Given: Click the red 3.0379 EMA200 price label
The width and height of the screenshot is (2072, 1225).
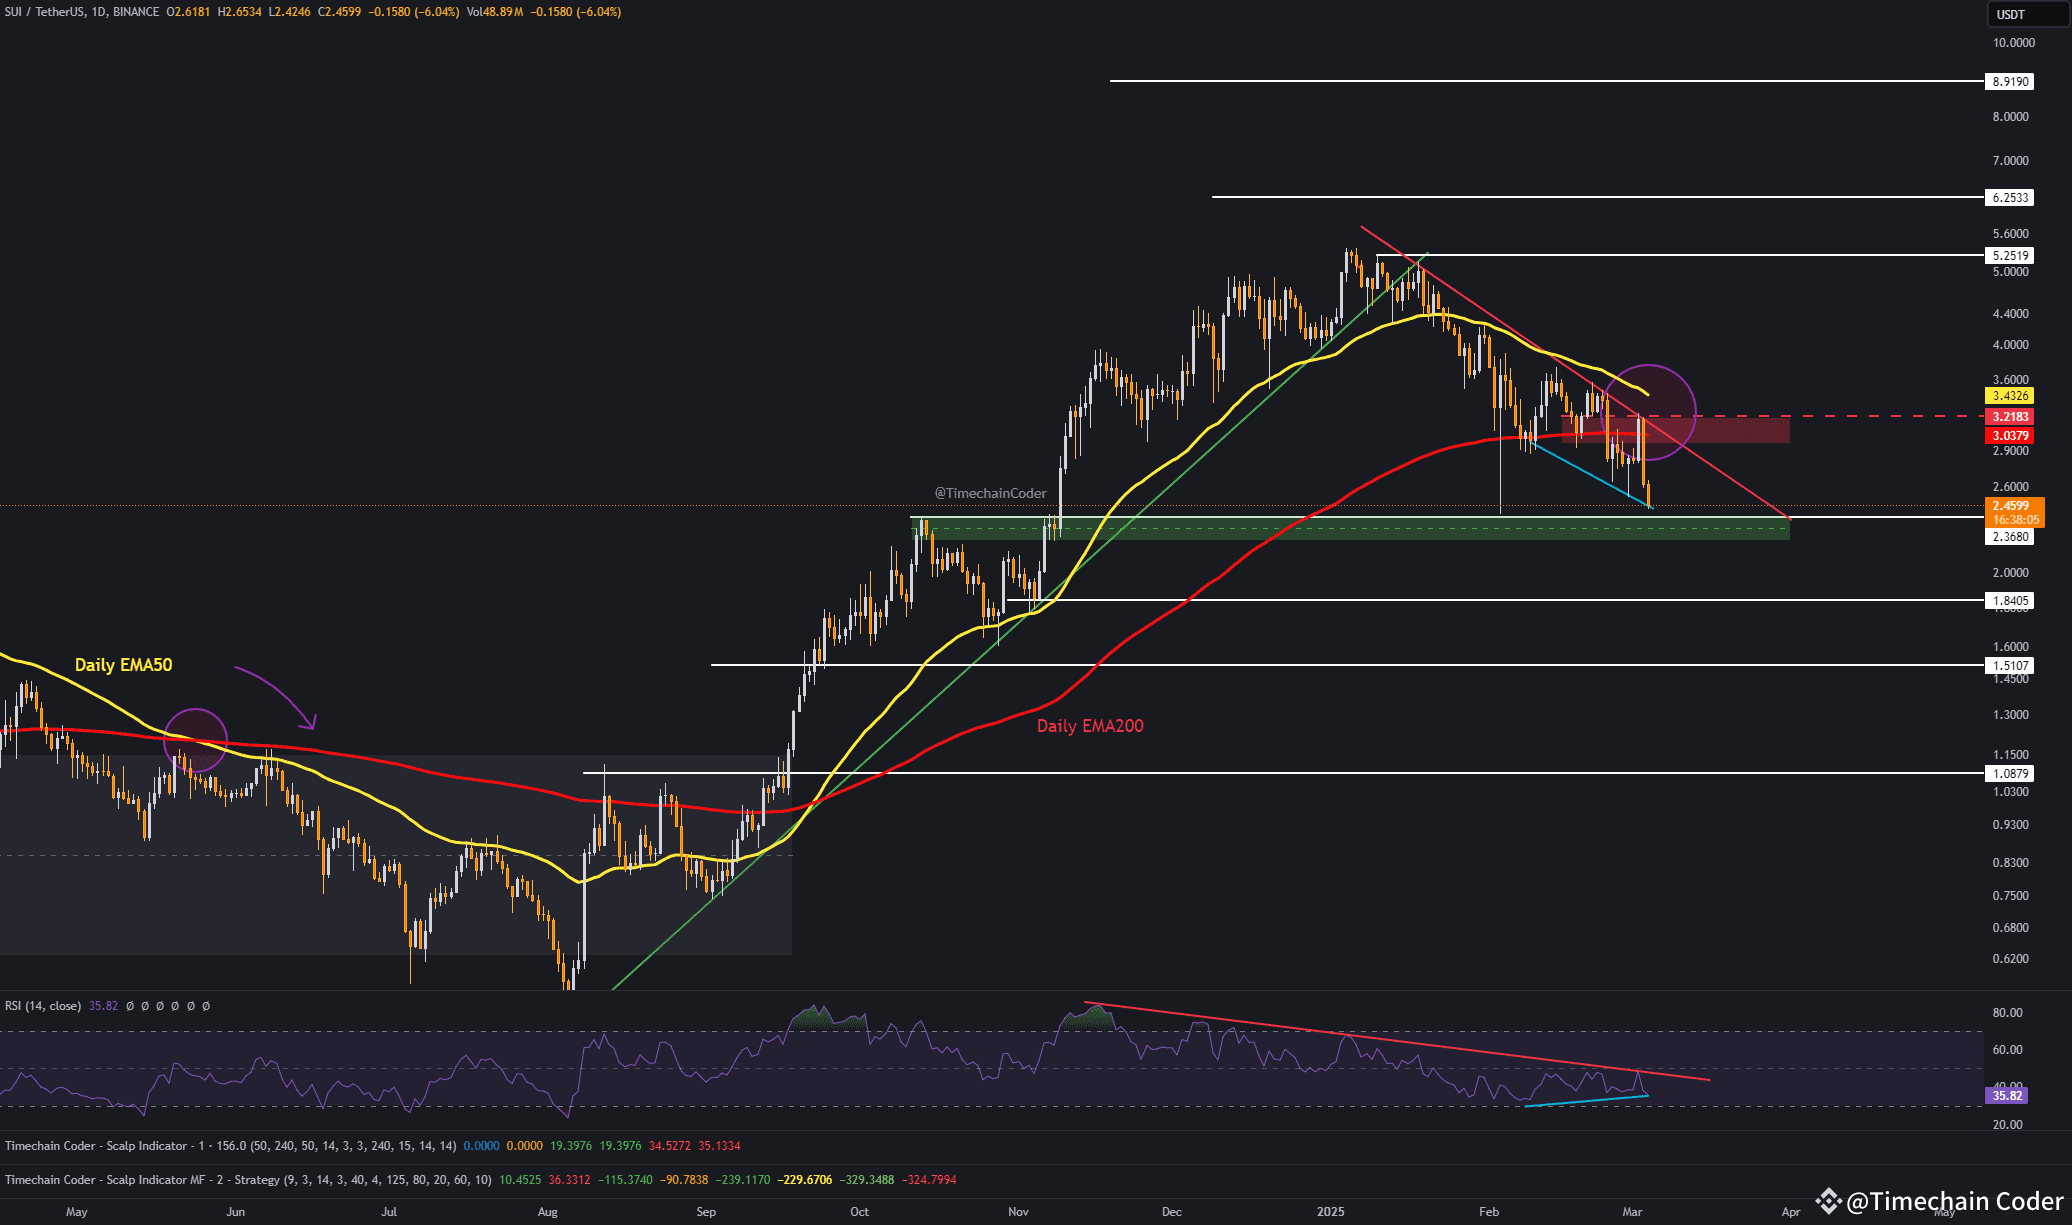Looking at the screenshot, I should pos(2010,436).
